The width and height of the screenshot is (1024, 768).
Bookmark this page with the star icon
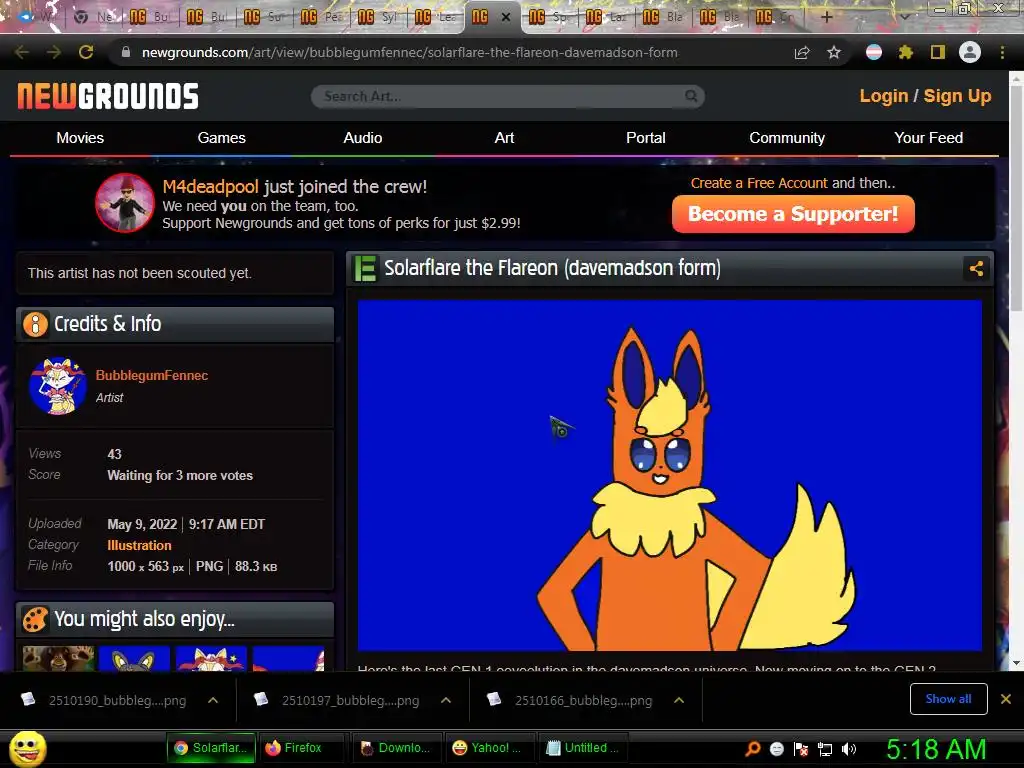point(834,52)
